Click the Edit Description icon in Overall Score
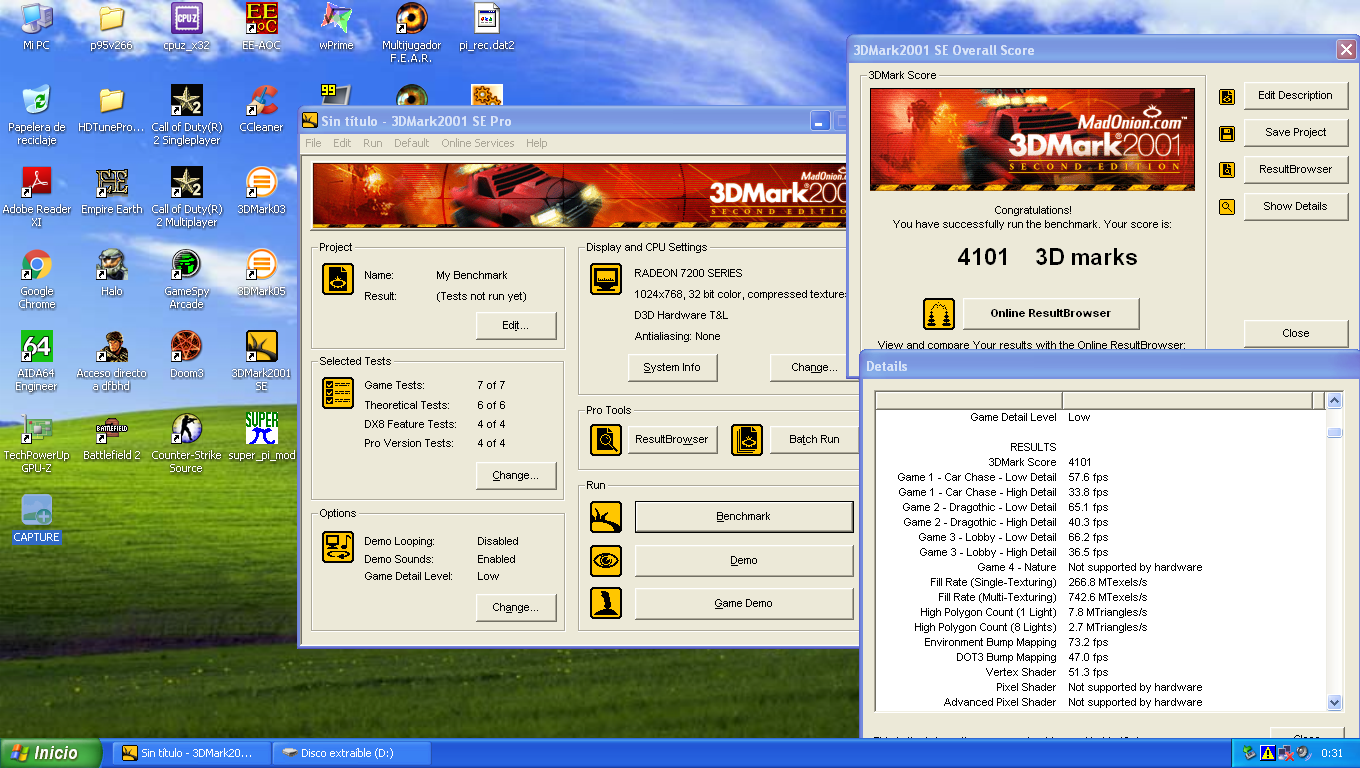Viewport: 1360px width, 768px height. pyautogui.click(x=1227, y=96)
